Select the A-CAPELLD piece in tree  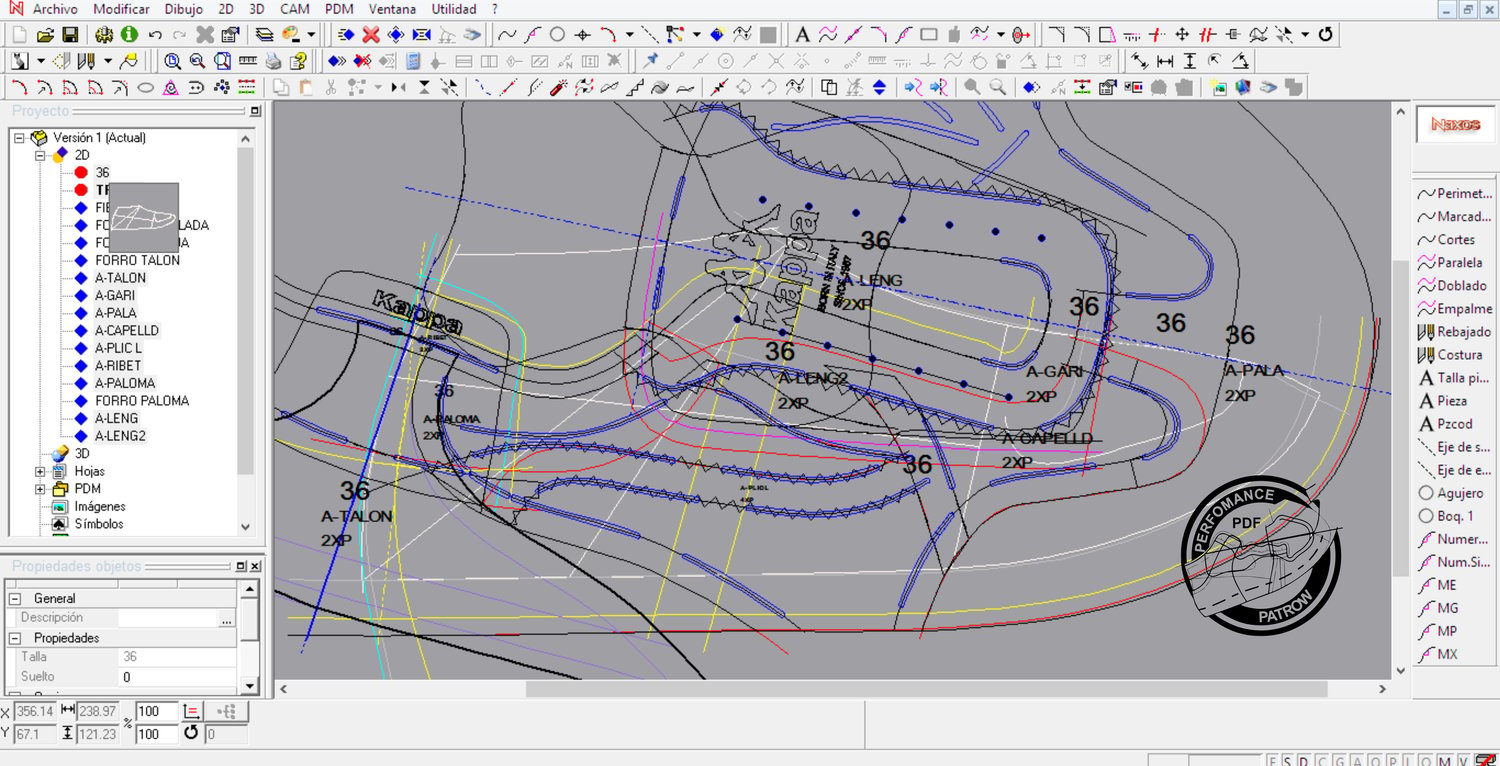tap(127, 330)
